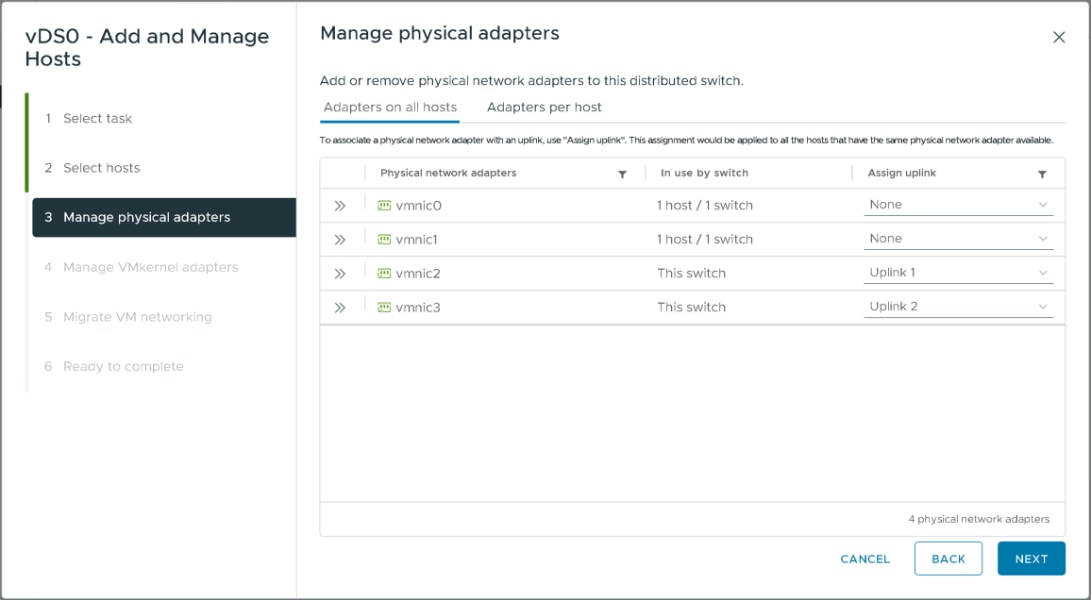This screenshot has height=600, width=1091.
Task: Click '1 host / 1 switch' in vmnic0 row
Action: click(x=704, y=205)
